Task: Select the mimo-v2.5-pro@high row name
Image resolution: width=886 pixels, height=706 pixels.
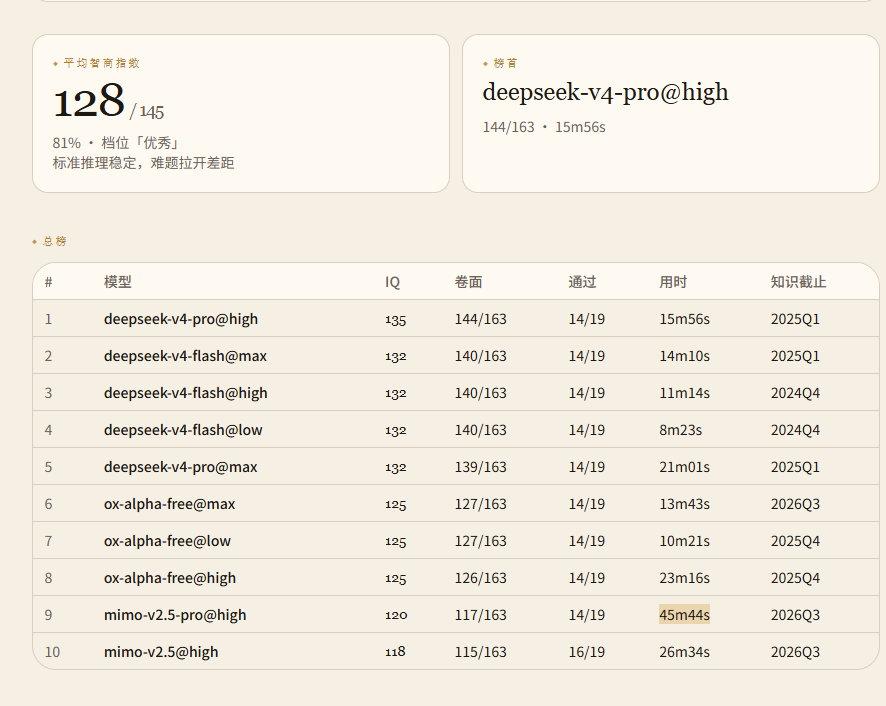Action: coord(175,615)
